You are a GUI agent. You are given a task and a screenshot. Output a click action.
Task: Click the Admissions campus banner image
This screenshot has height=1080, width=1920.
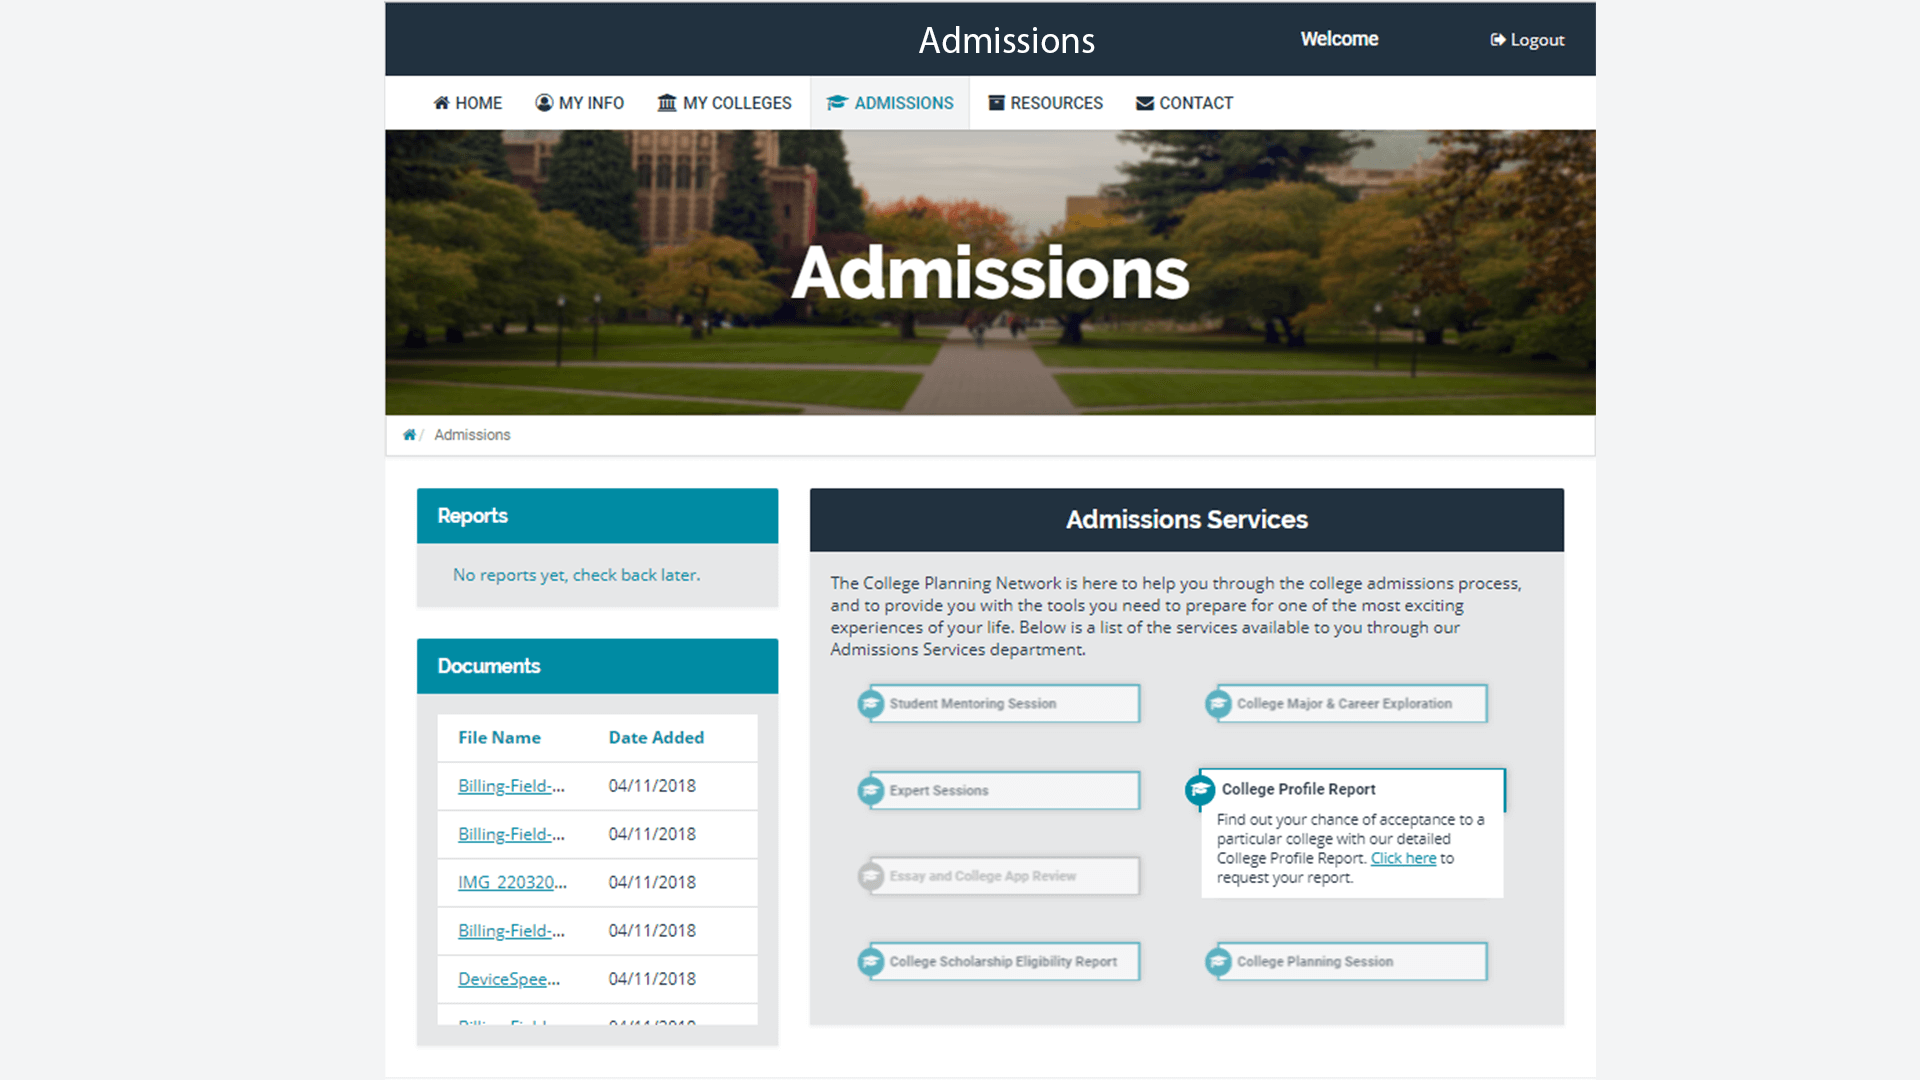coord(990,273)
